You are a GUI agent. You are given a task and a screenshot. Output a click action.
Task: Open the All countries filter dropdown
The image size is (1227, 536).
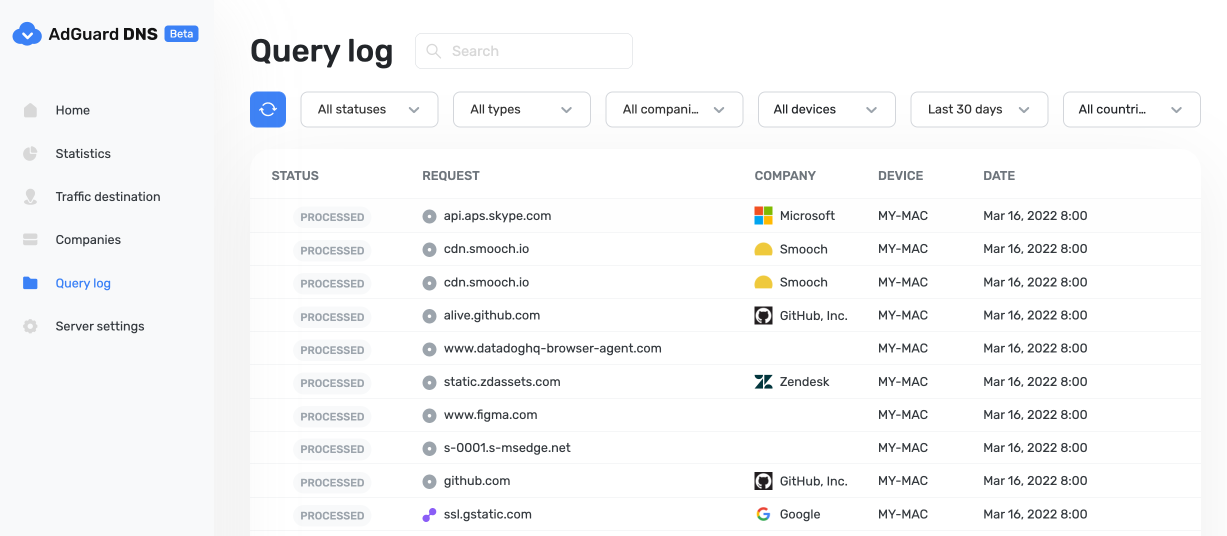pyautogui.click(x=1132, y=109)
